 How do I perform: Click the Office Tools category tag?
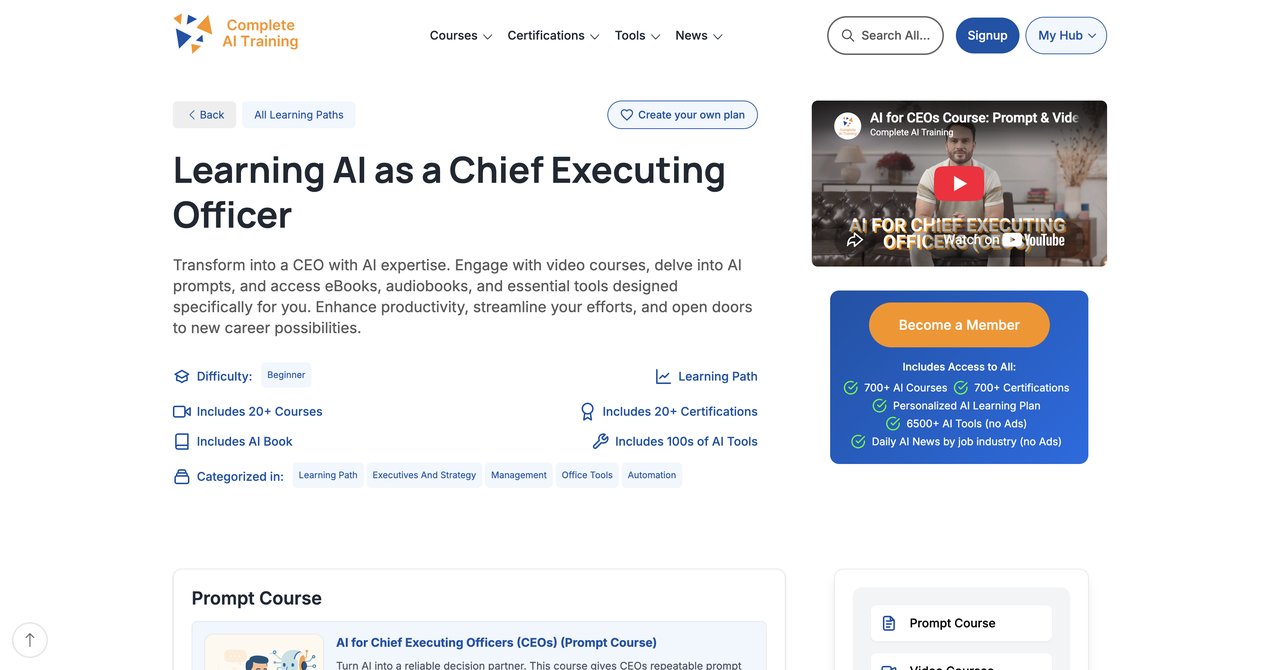point(587,475)
